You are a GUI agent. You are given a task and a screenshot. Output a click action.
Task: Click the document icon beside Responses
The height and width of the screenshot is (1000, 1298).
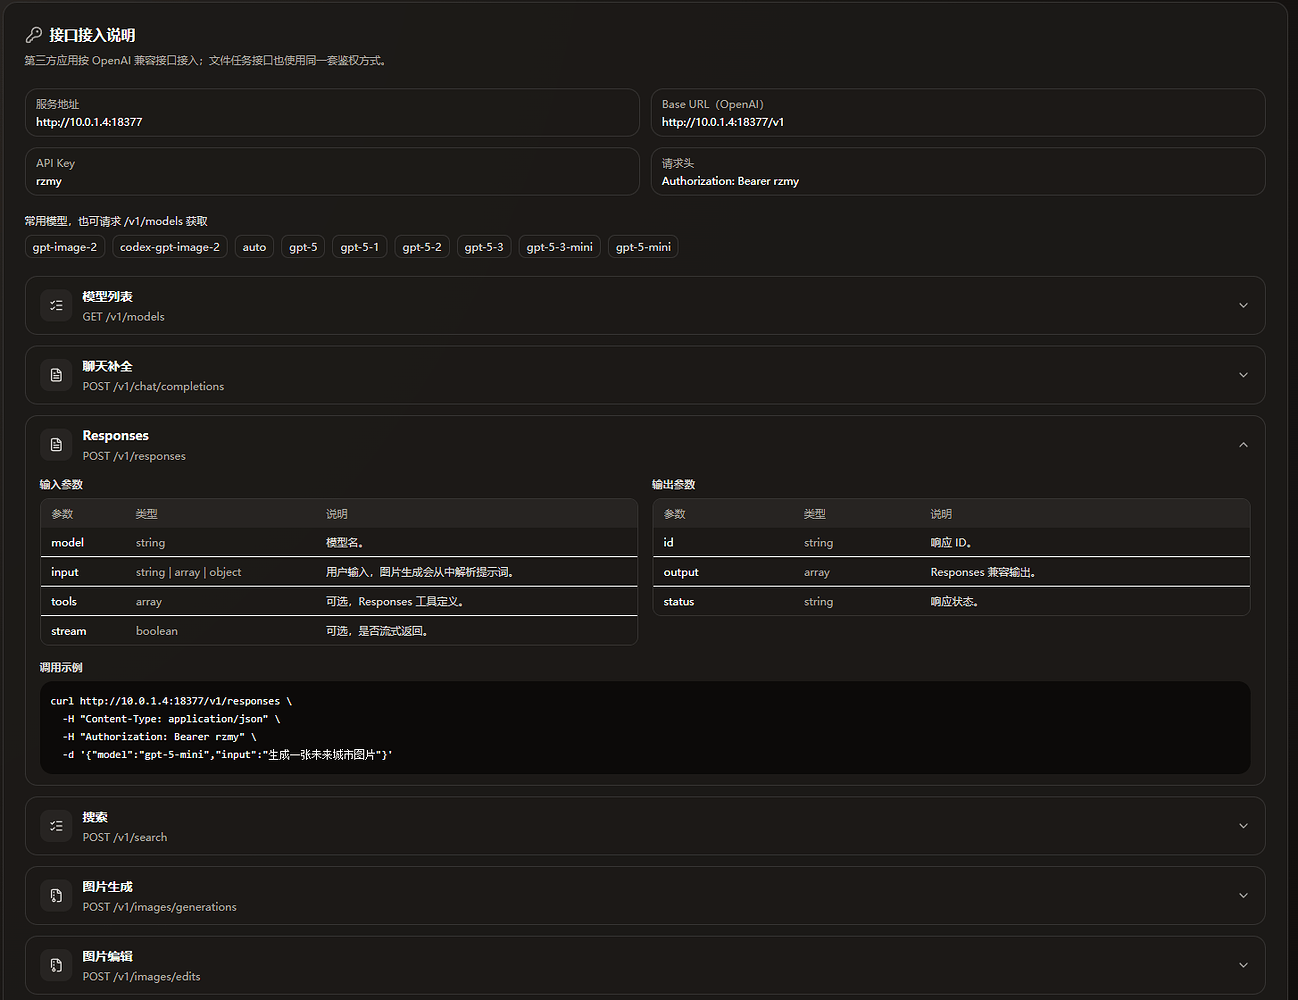56,445
